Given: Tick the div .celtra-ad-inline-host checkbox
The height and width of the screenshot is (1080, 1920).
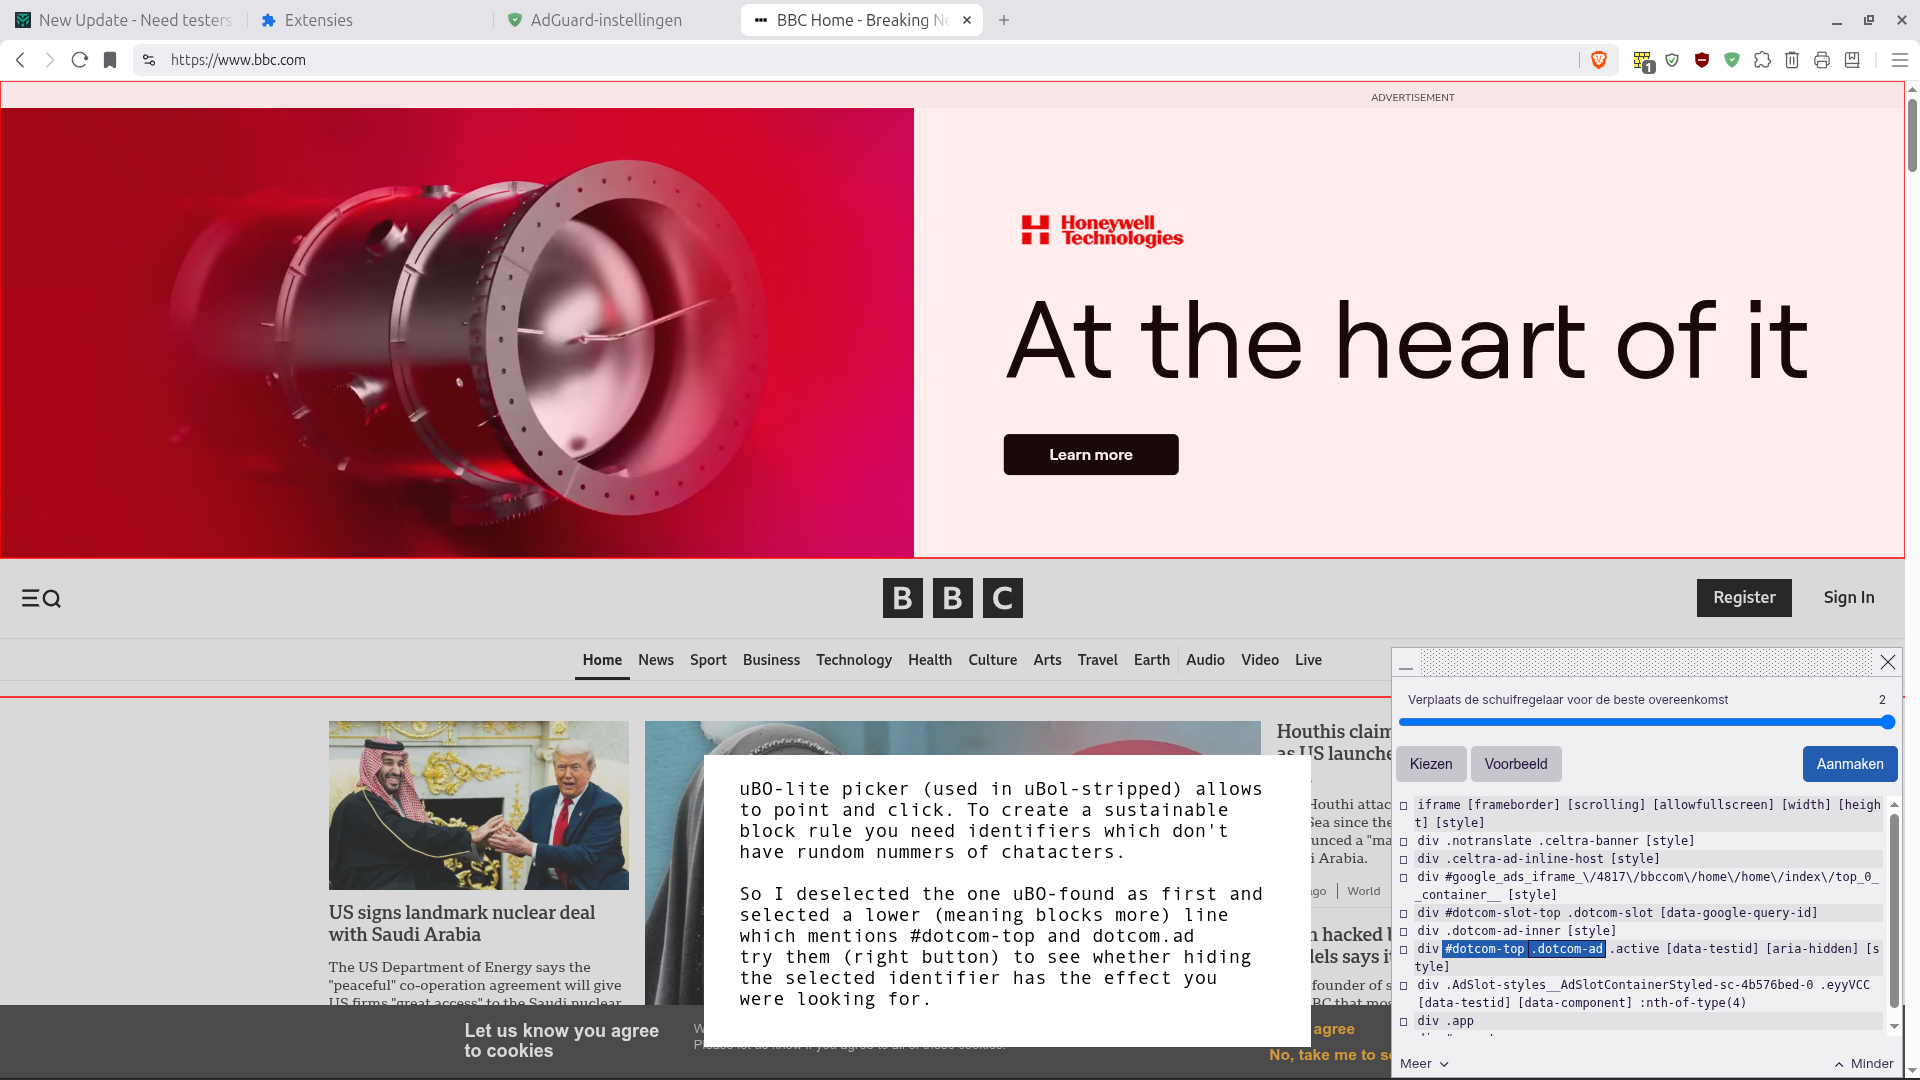Looking at the screenshot, I should tap(1404, 859).
